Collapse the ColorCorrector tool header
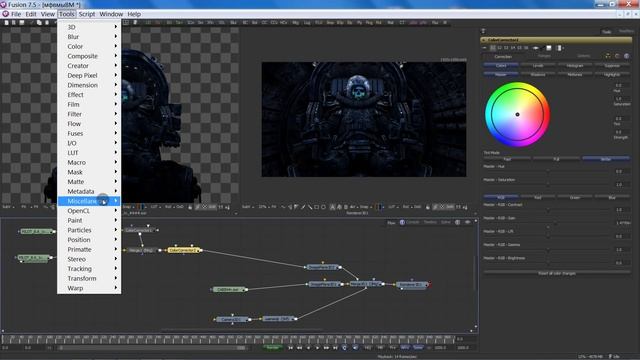640x360 pixels. point(484,40)
